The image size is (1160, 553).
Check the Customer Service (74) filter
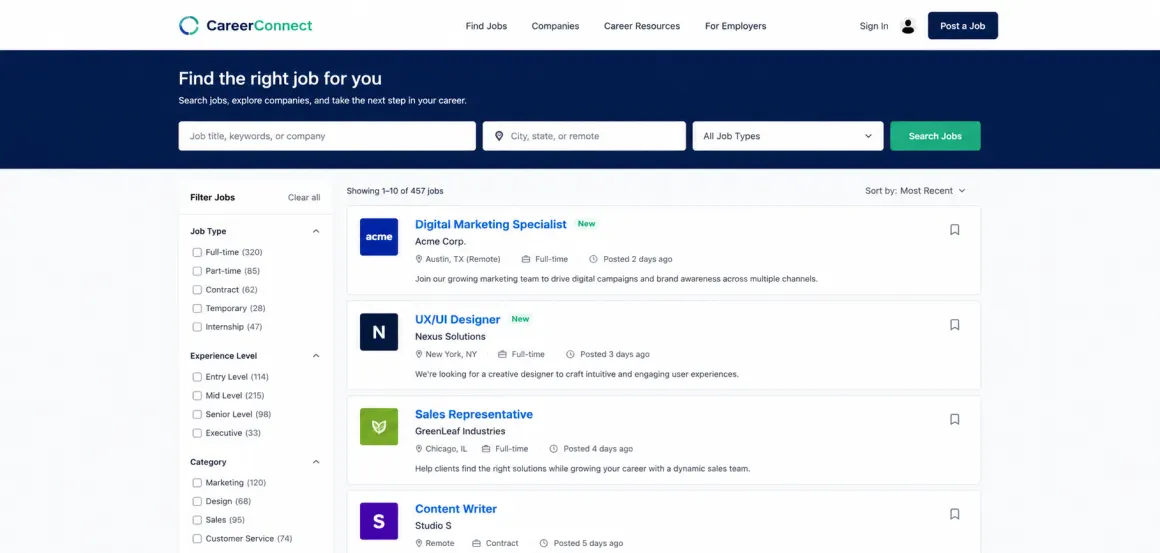[x=197, y=539]
